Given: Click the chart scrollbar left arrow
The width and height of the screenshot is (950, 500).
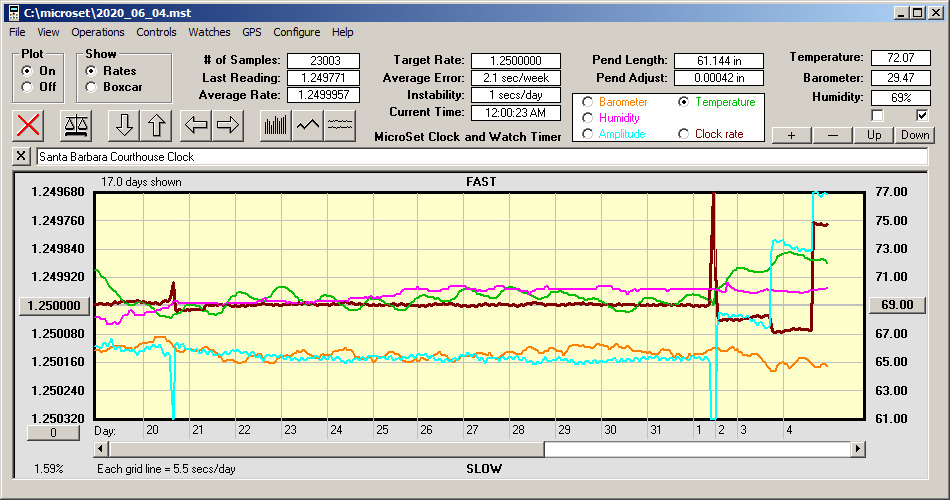Looking at the screenshot, I should [x=101, y=449].
